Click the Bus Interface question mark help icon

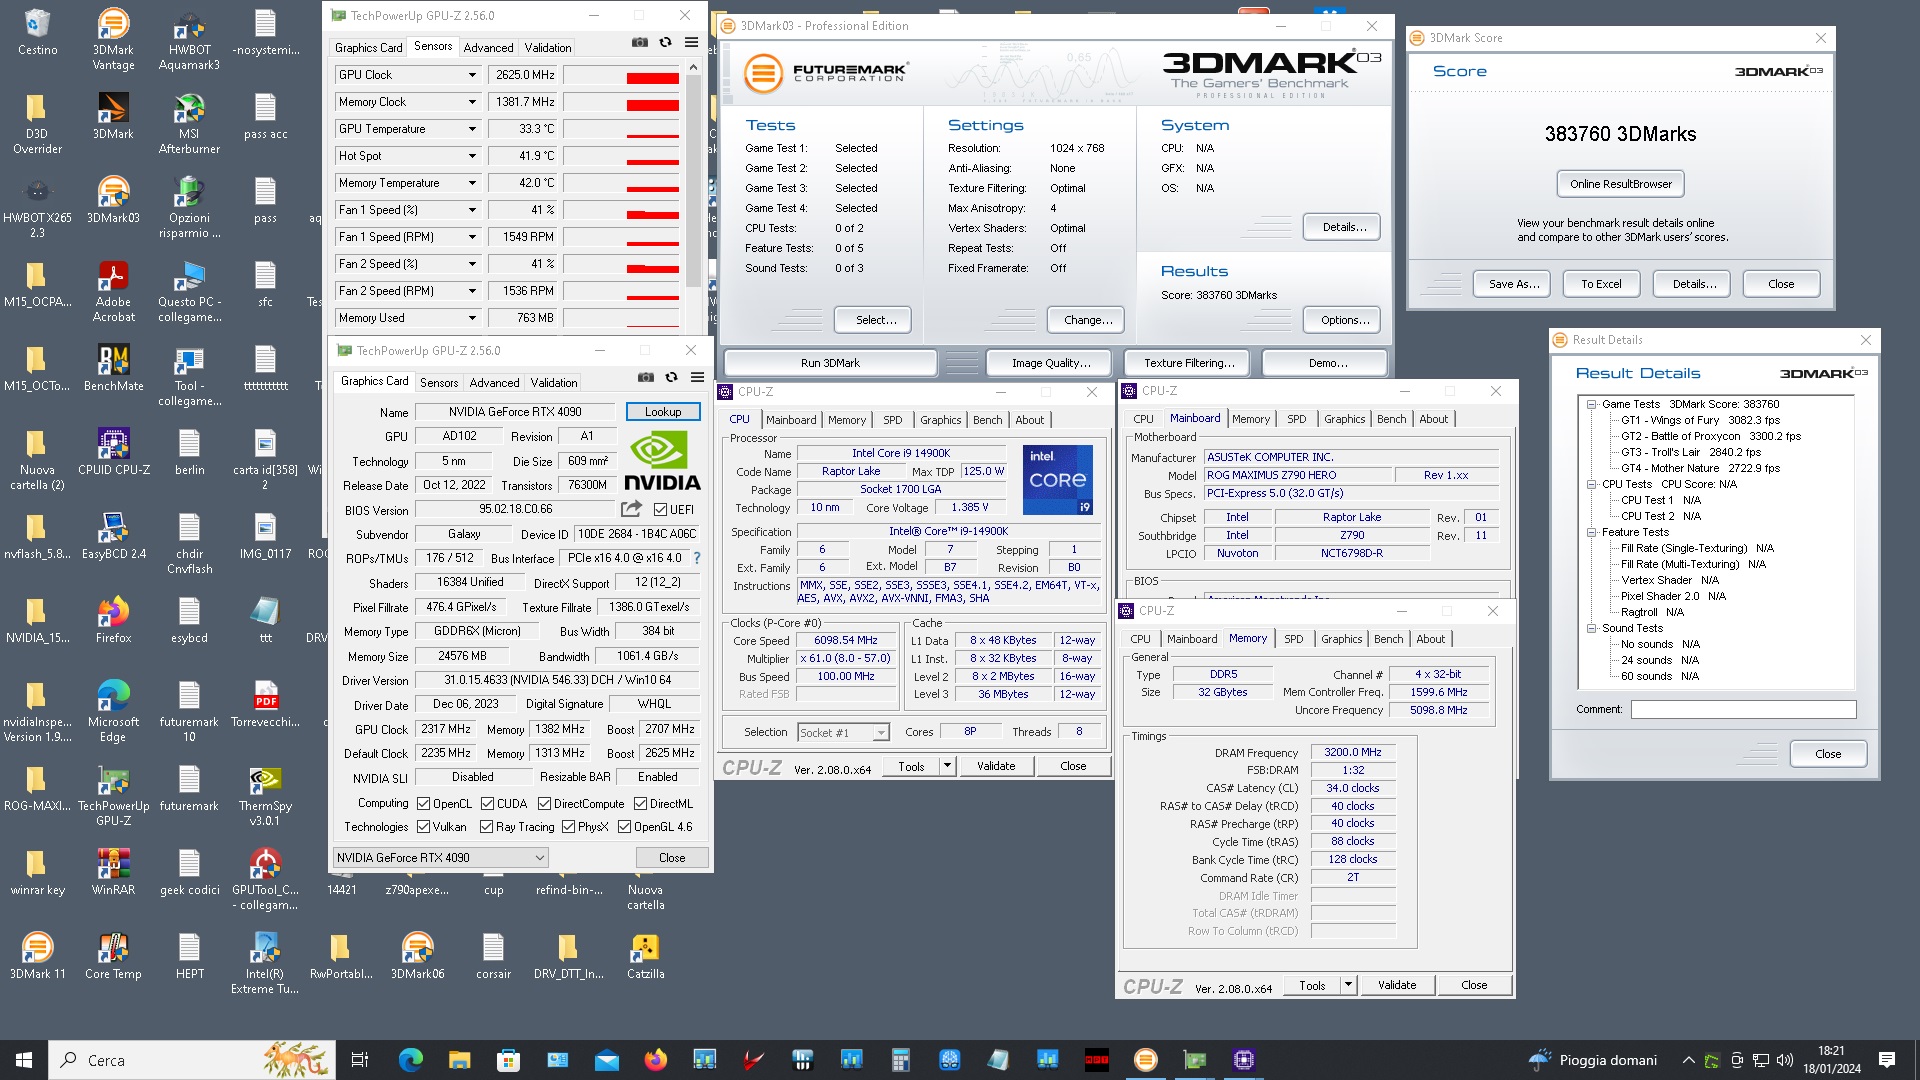tap(697, 558)
